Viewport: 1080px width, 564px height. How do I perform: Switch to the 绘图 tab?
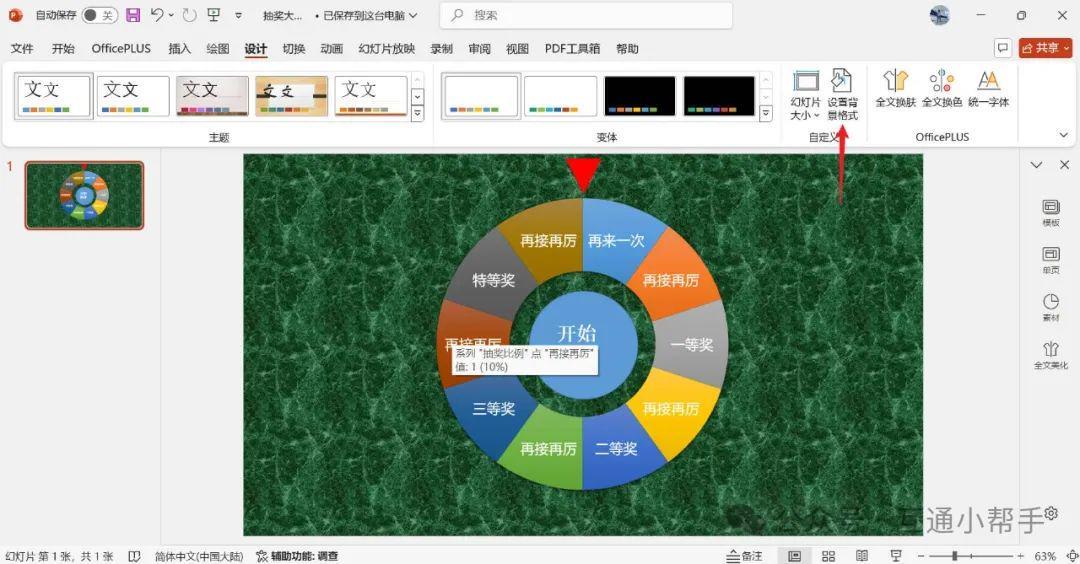coord(218,48)
